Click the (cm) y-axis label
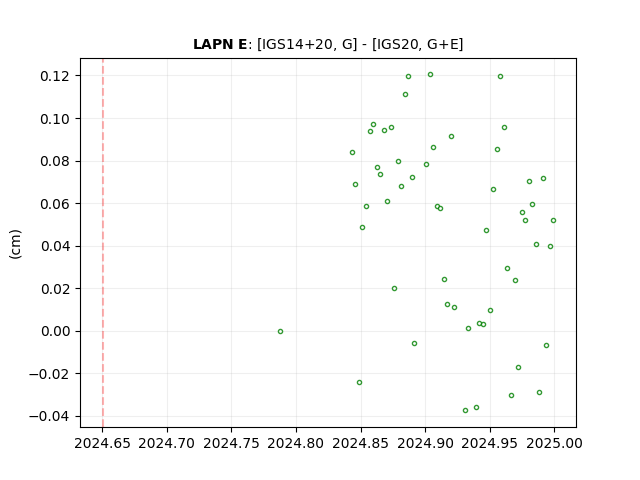The height and width of the screenshot is (480, 640). (x=15, y=244)
